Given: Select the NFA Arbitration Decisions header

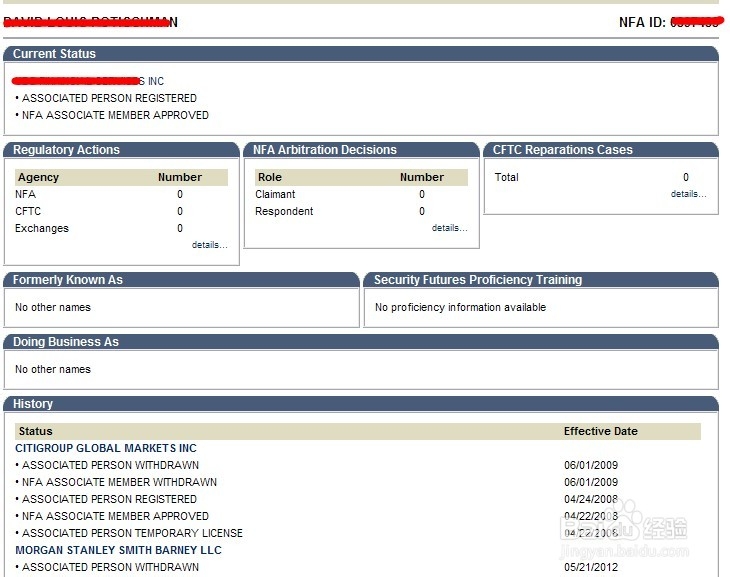Looking at the screenshot, I should click(x=362, y=149).
